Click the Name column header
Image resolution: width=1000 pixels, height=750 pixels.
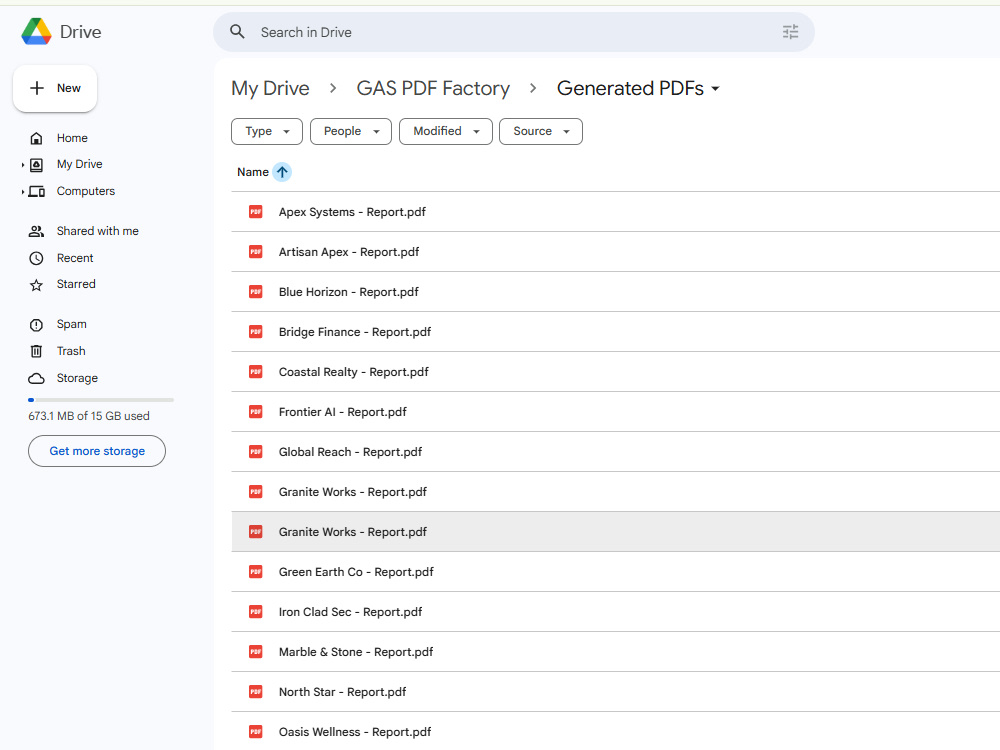[x=253, y=172]
